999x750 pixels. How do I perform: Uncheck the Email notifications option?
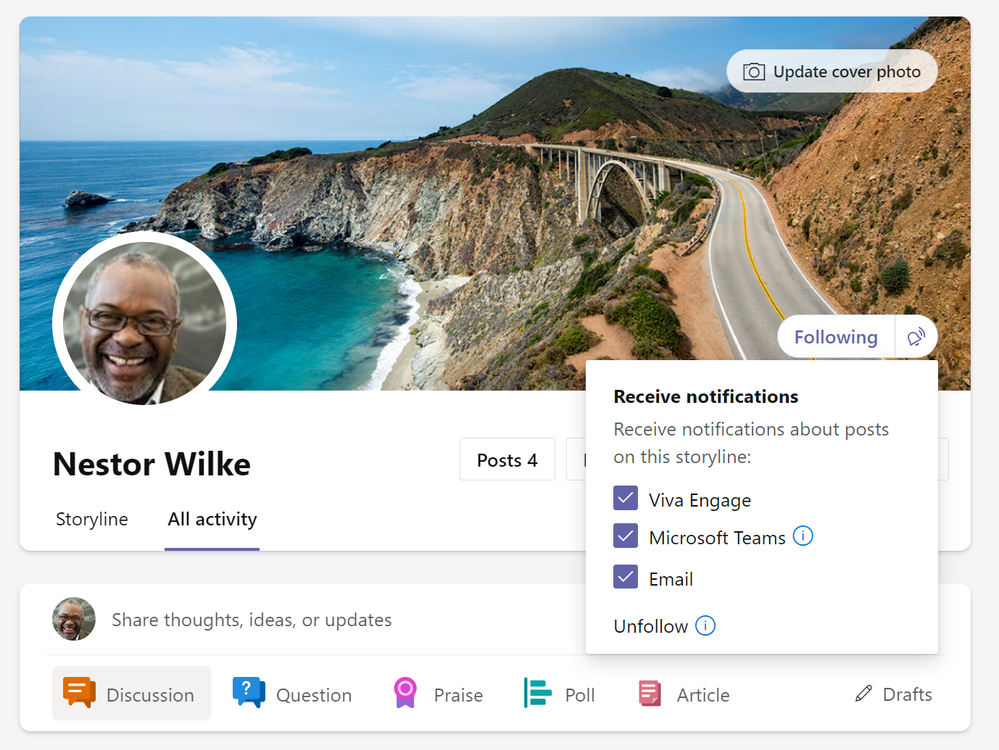(x=625, y=576)
